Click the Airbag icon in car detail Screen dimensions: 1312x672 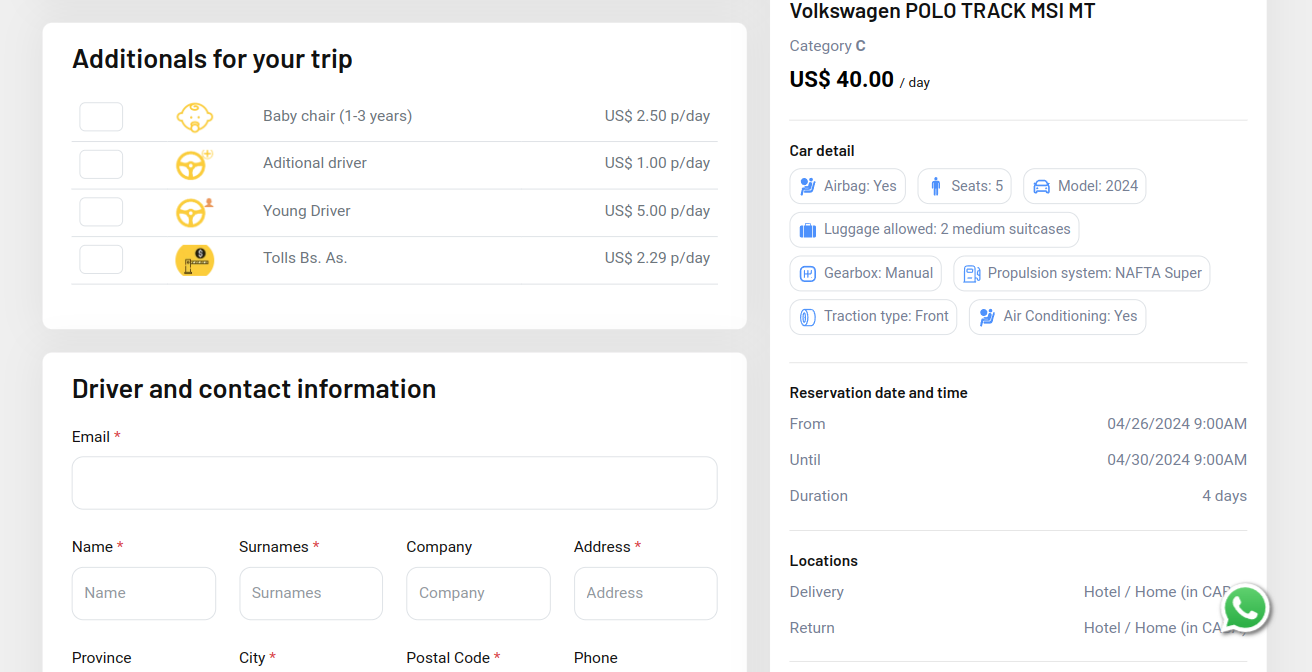(808, 187)
